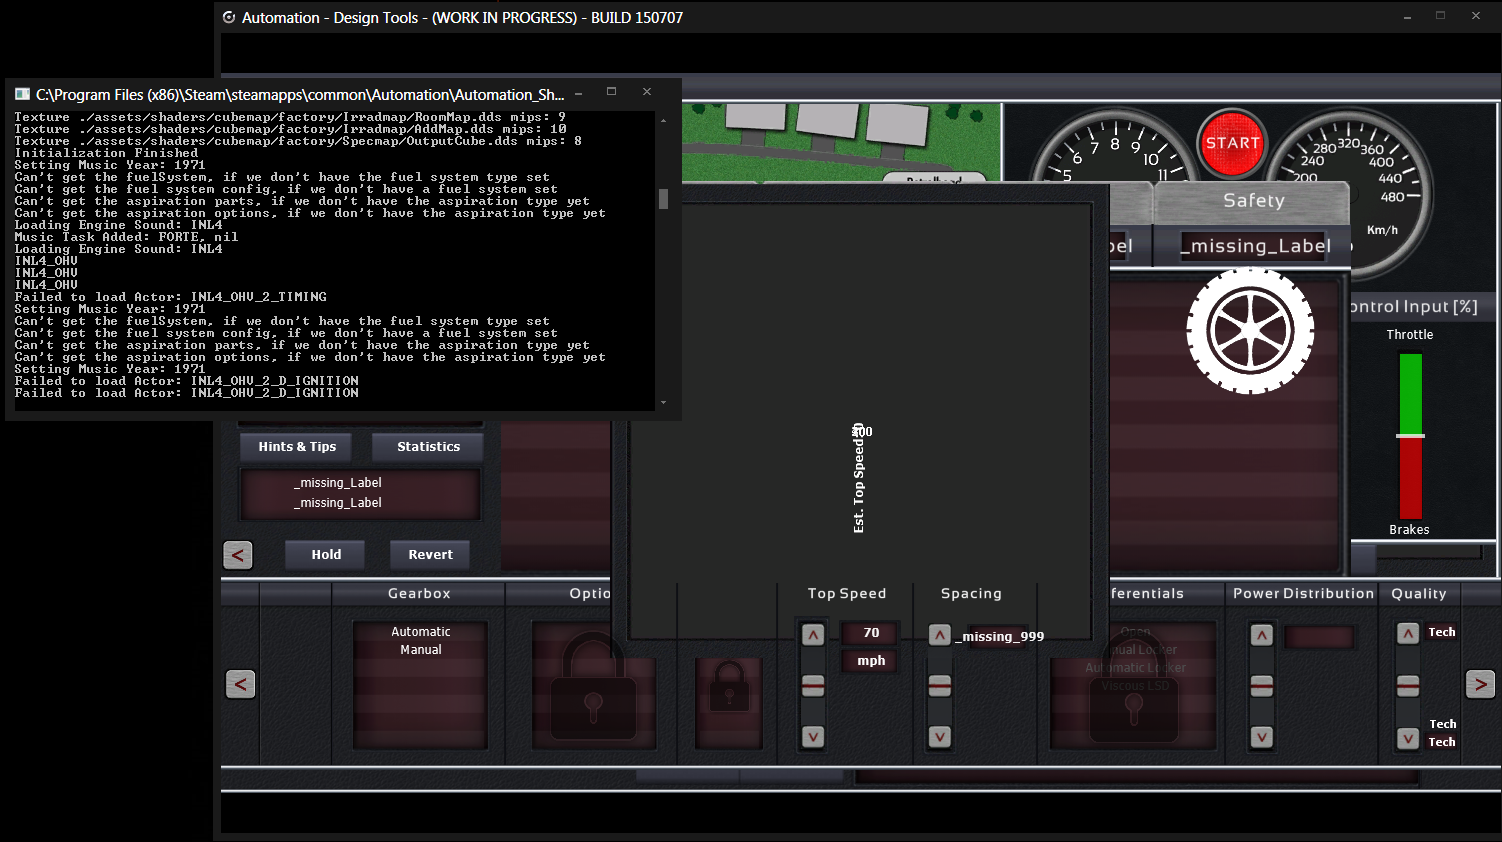Click the Spacing slider handle

[939, 685]
